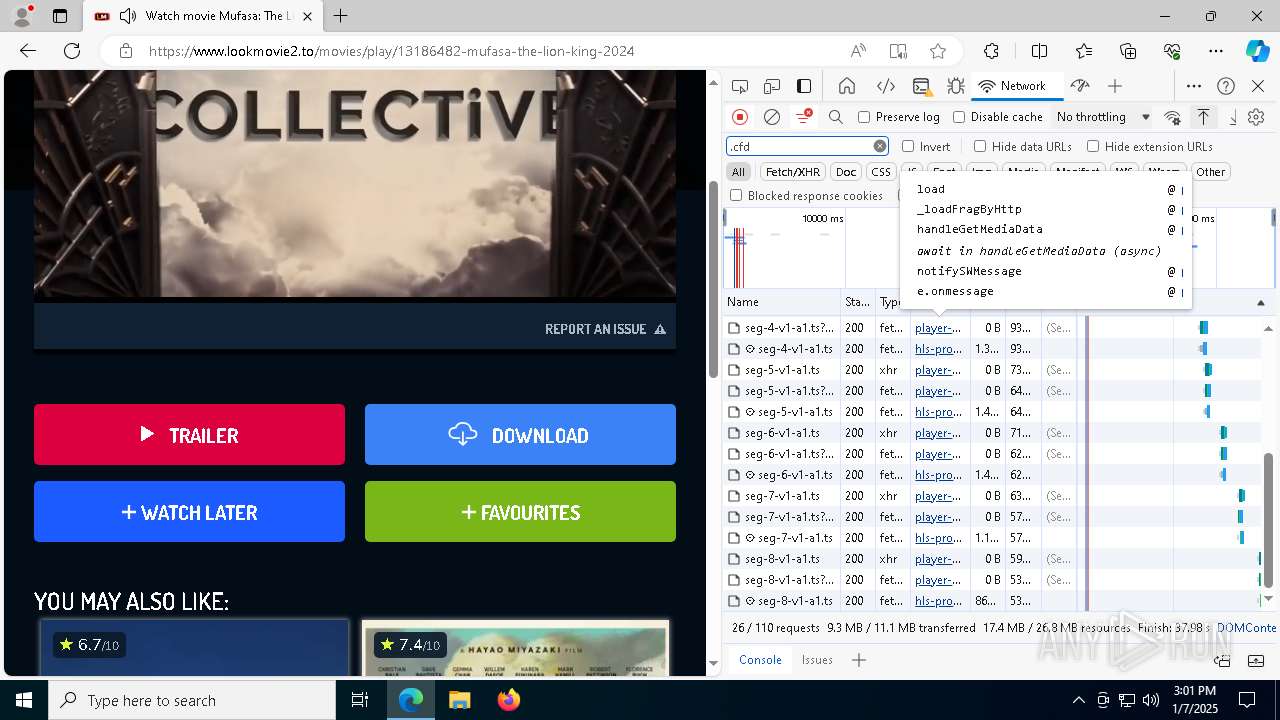This screenshot has height=720, width=1280.
Task: Open Network settings gear
Action: pos(1256,117)
